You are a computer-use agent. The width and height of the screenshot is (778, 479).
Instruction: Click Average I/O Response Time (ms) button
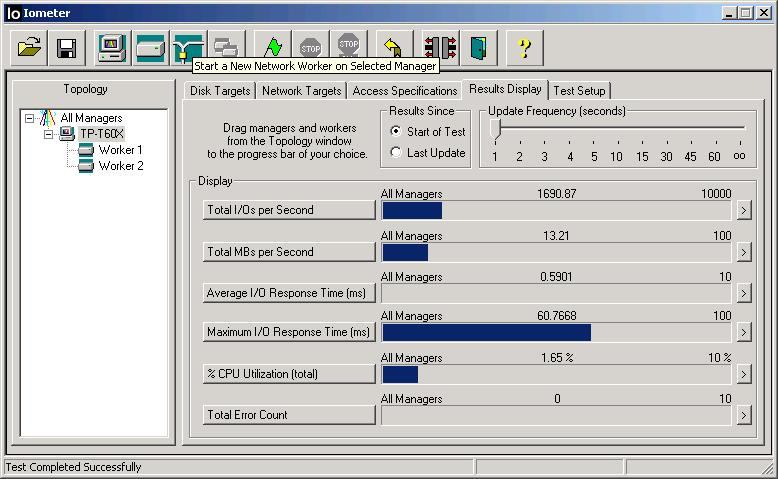point(289,293)
